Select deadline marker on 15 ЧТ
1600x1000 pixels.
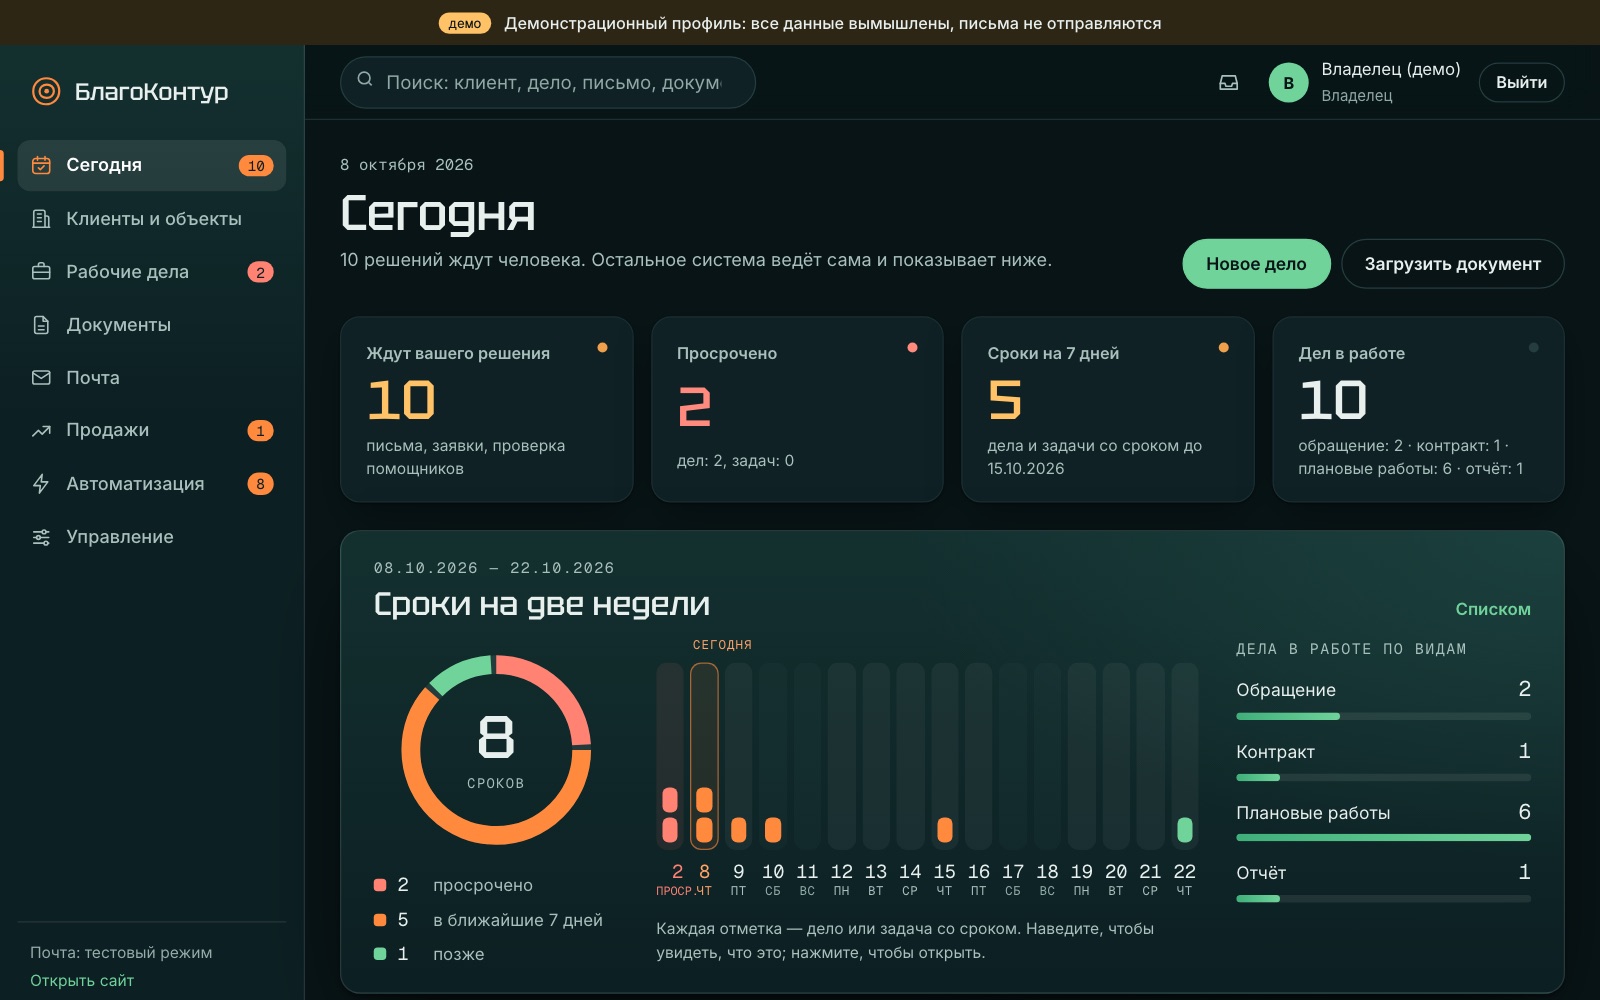[944, 830]
